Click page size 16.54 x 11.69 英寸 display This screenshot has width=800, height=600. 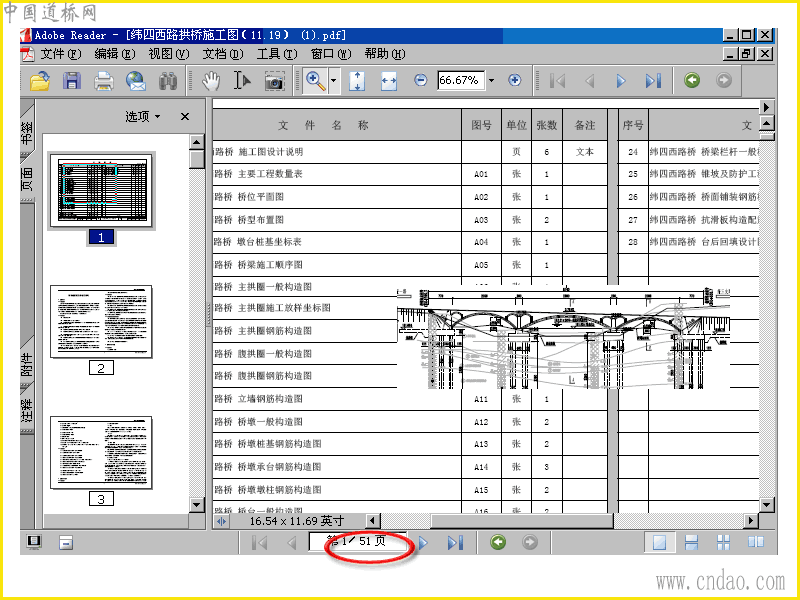pos(297,521)
